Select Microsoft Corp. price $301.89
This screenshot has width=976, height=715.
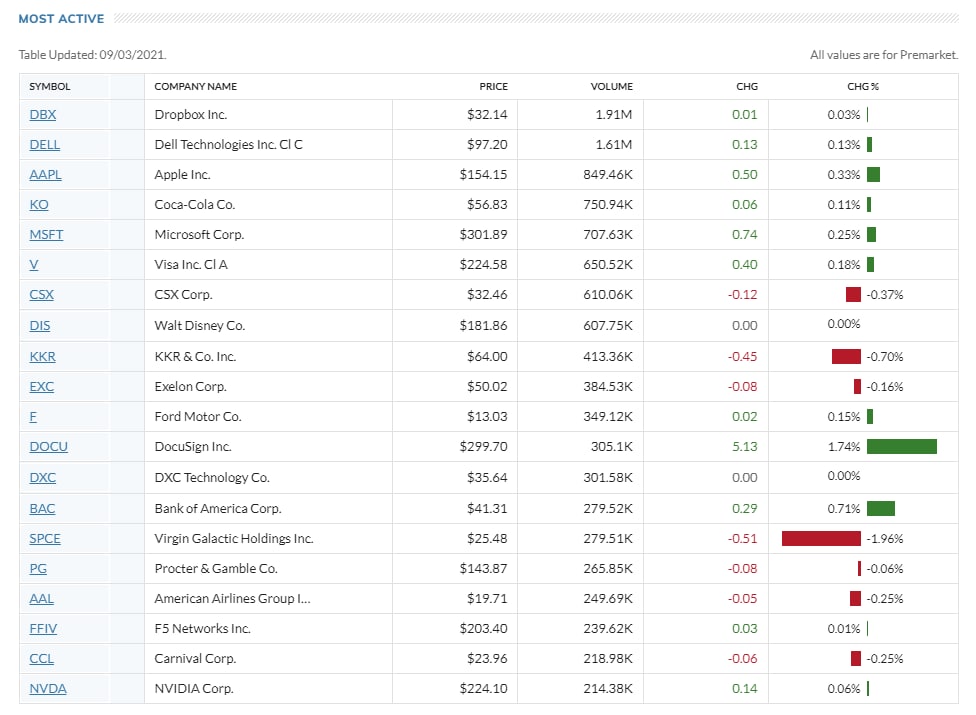click(x=484, y=235)
